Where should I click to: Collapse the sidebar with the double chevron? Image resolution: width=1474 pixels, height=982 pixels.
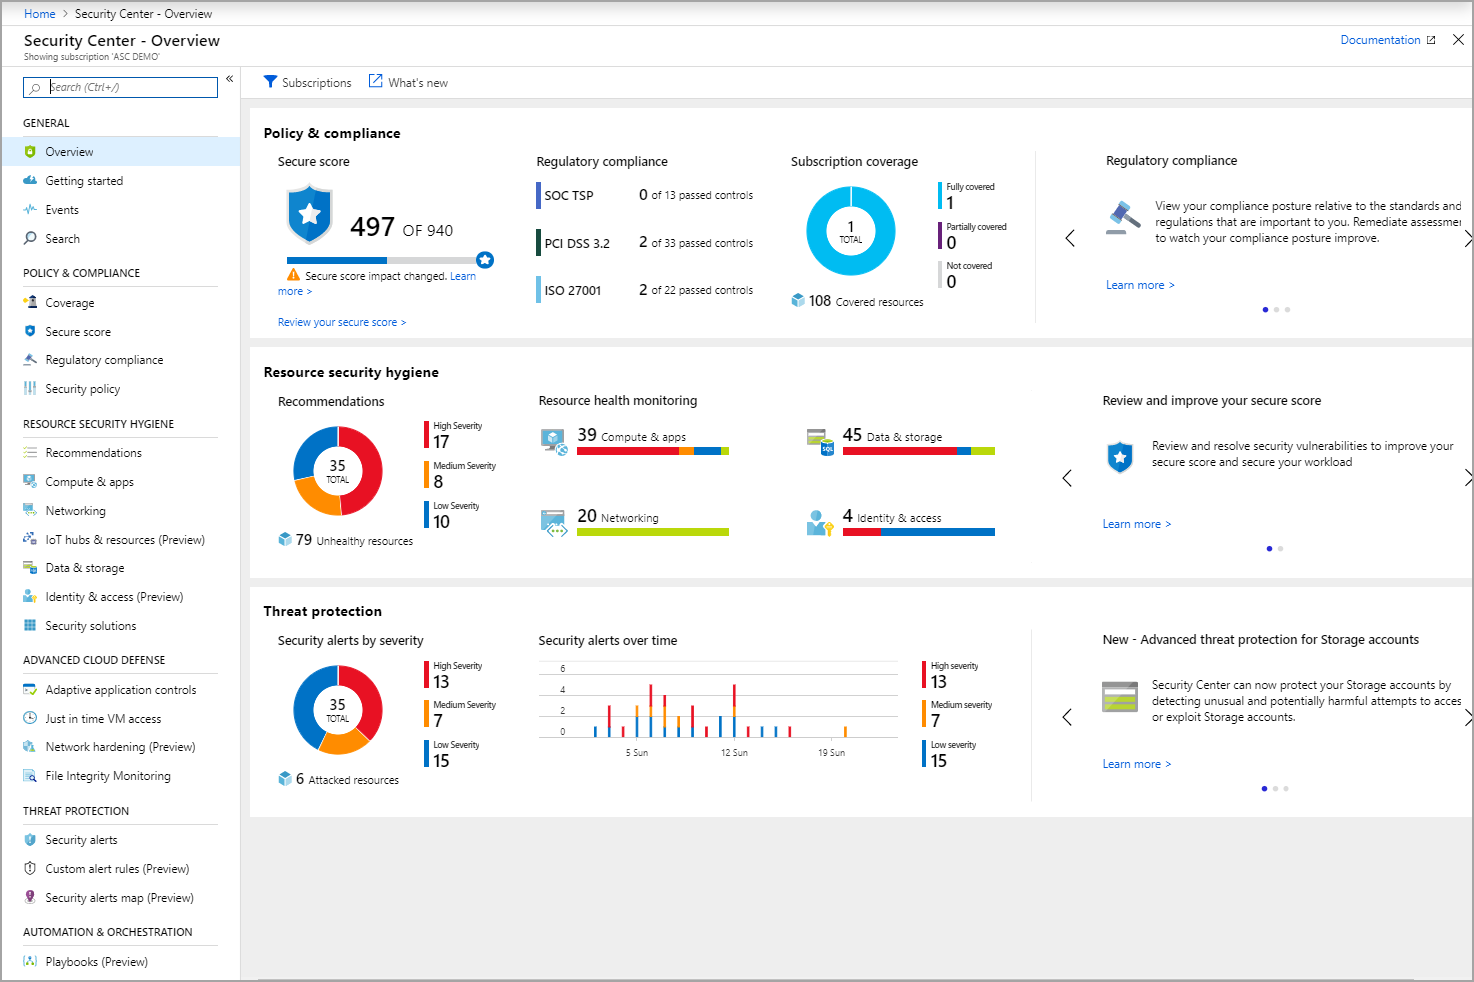(x=229, y=78)
